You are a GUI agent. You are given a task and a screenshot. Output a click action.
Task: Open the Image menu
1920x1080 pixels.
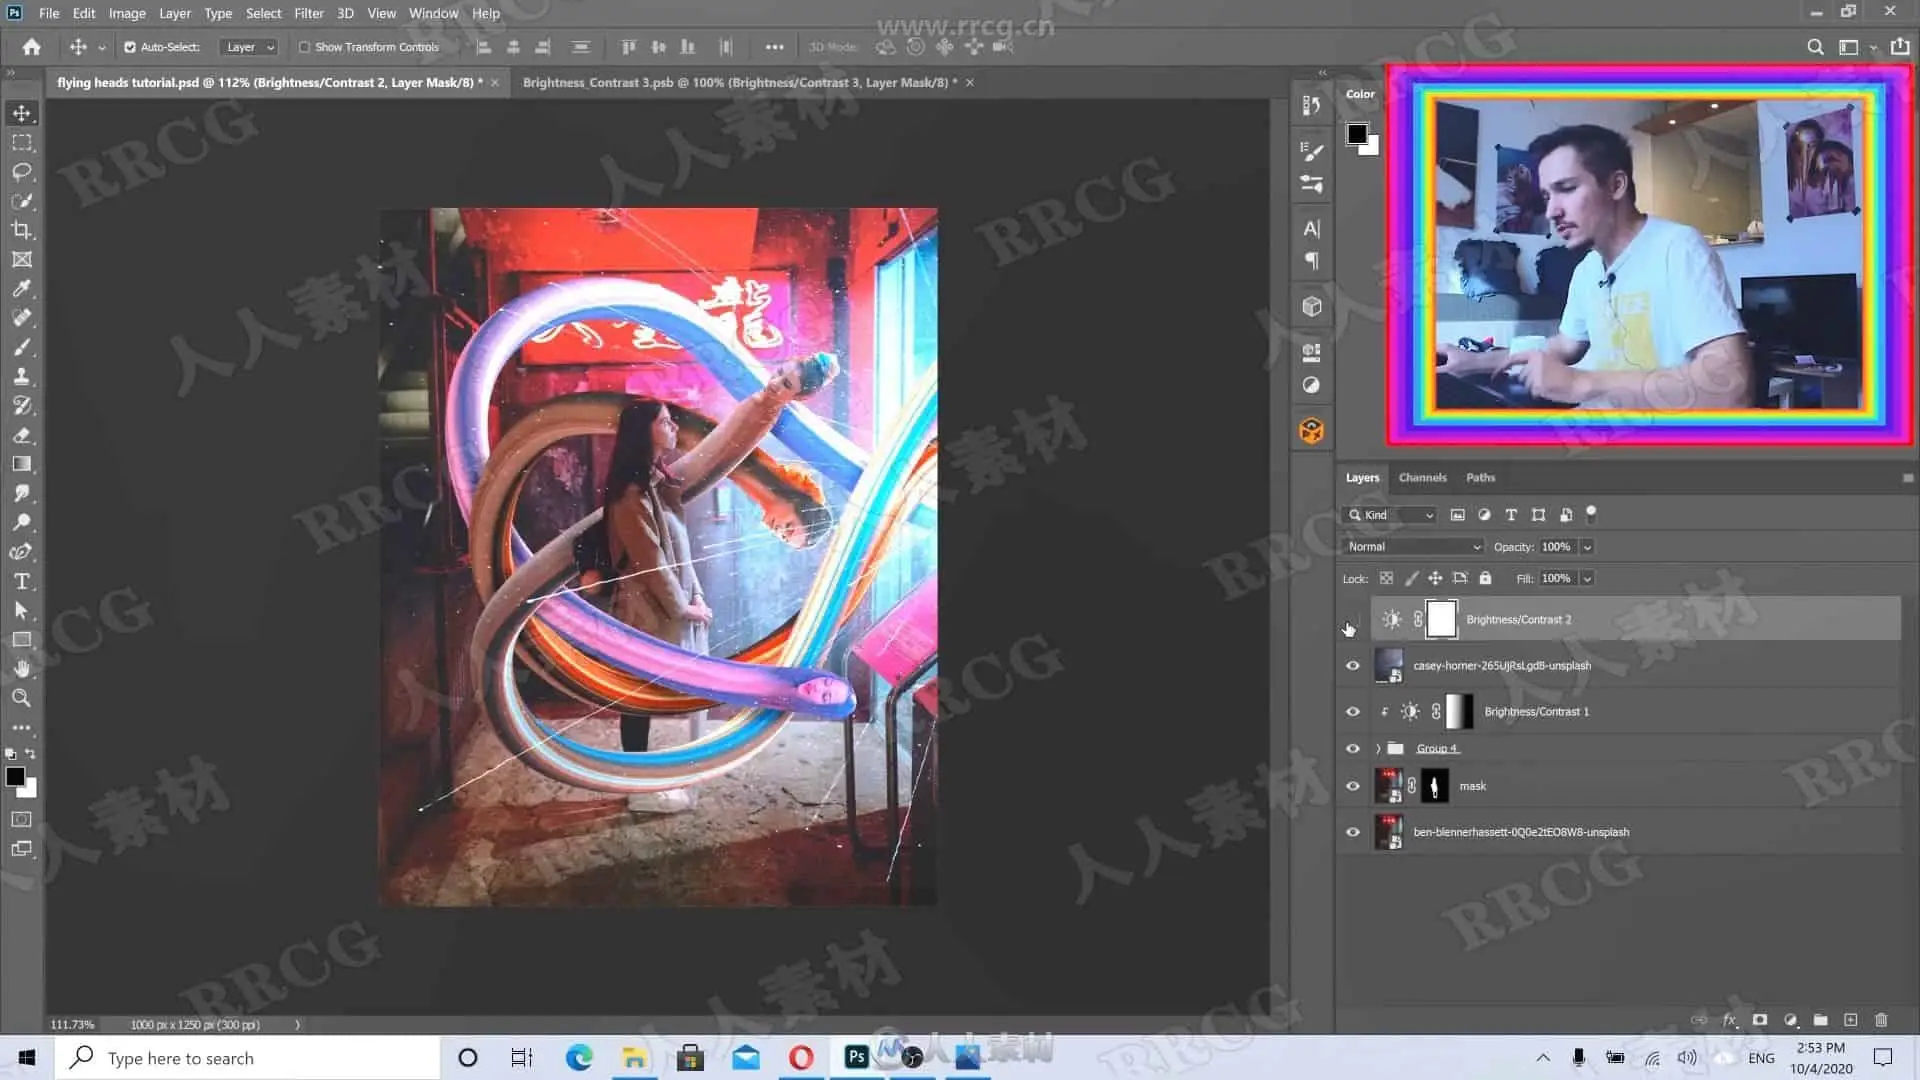[127, 13]
